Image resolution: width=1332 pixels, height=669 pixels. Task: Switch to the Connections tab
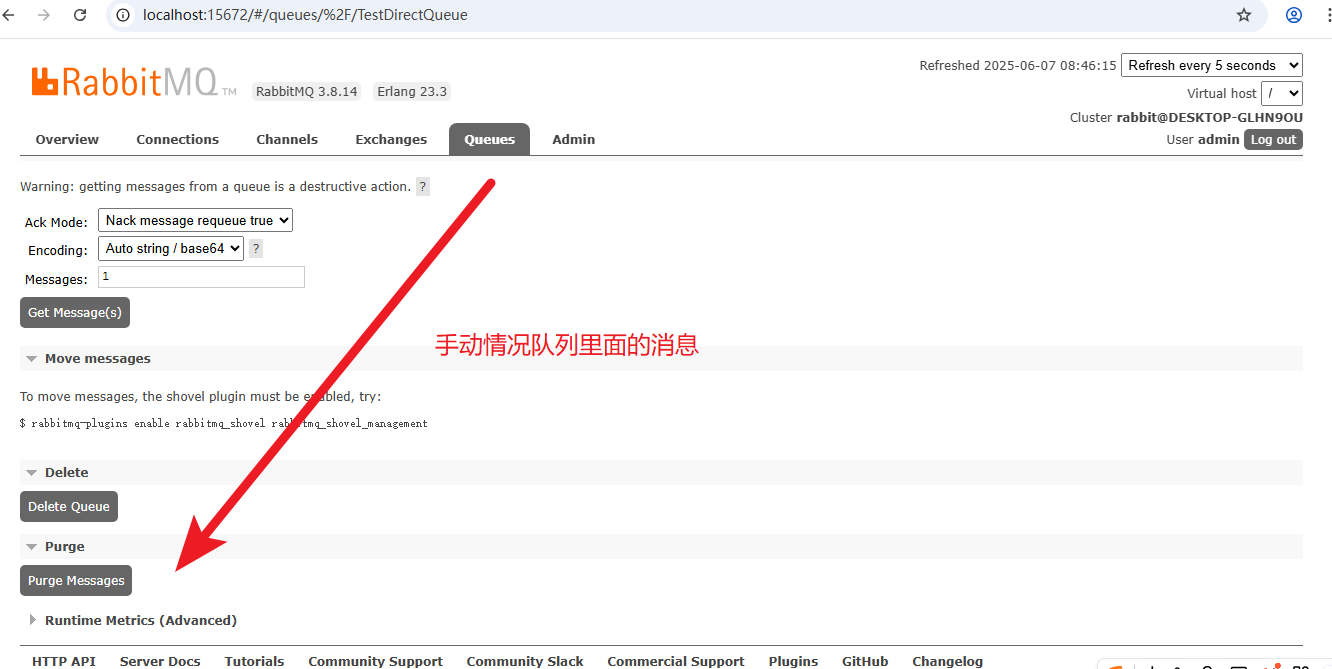point(178,140)
